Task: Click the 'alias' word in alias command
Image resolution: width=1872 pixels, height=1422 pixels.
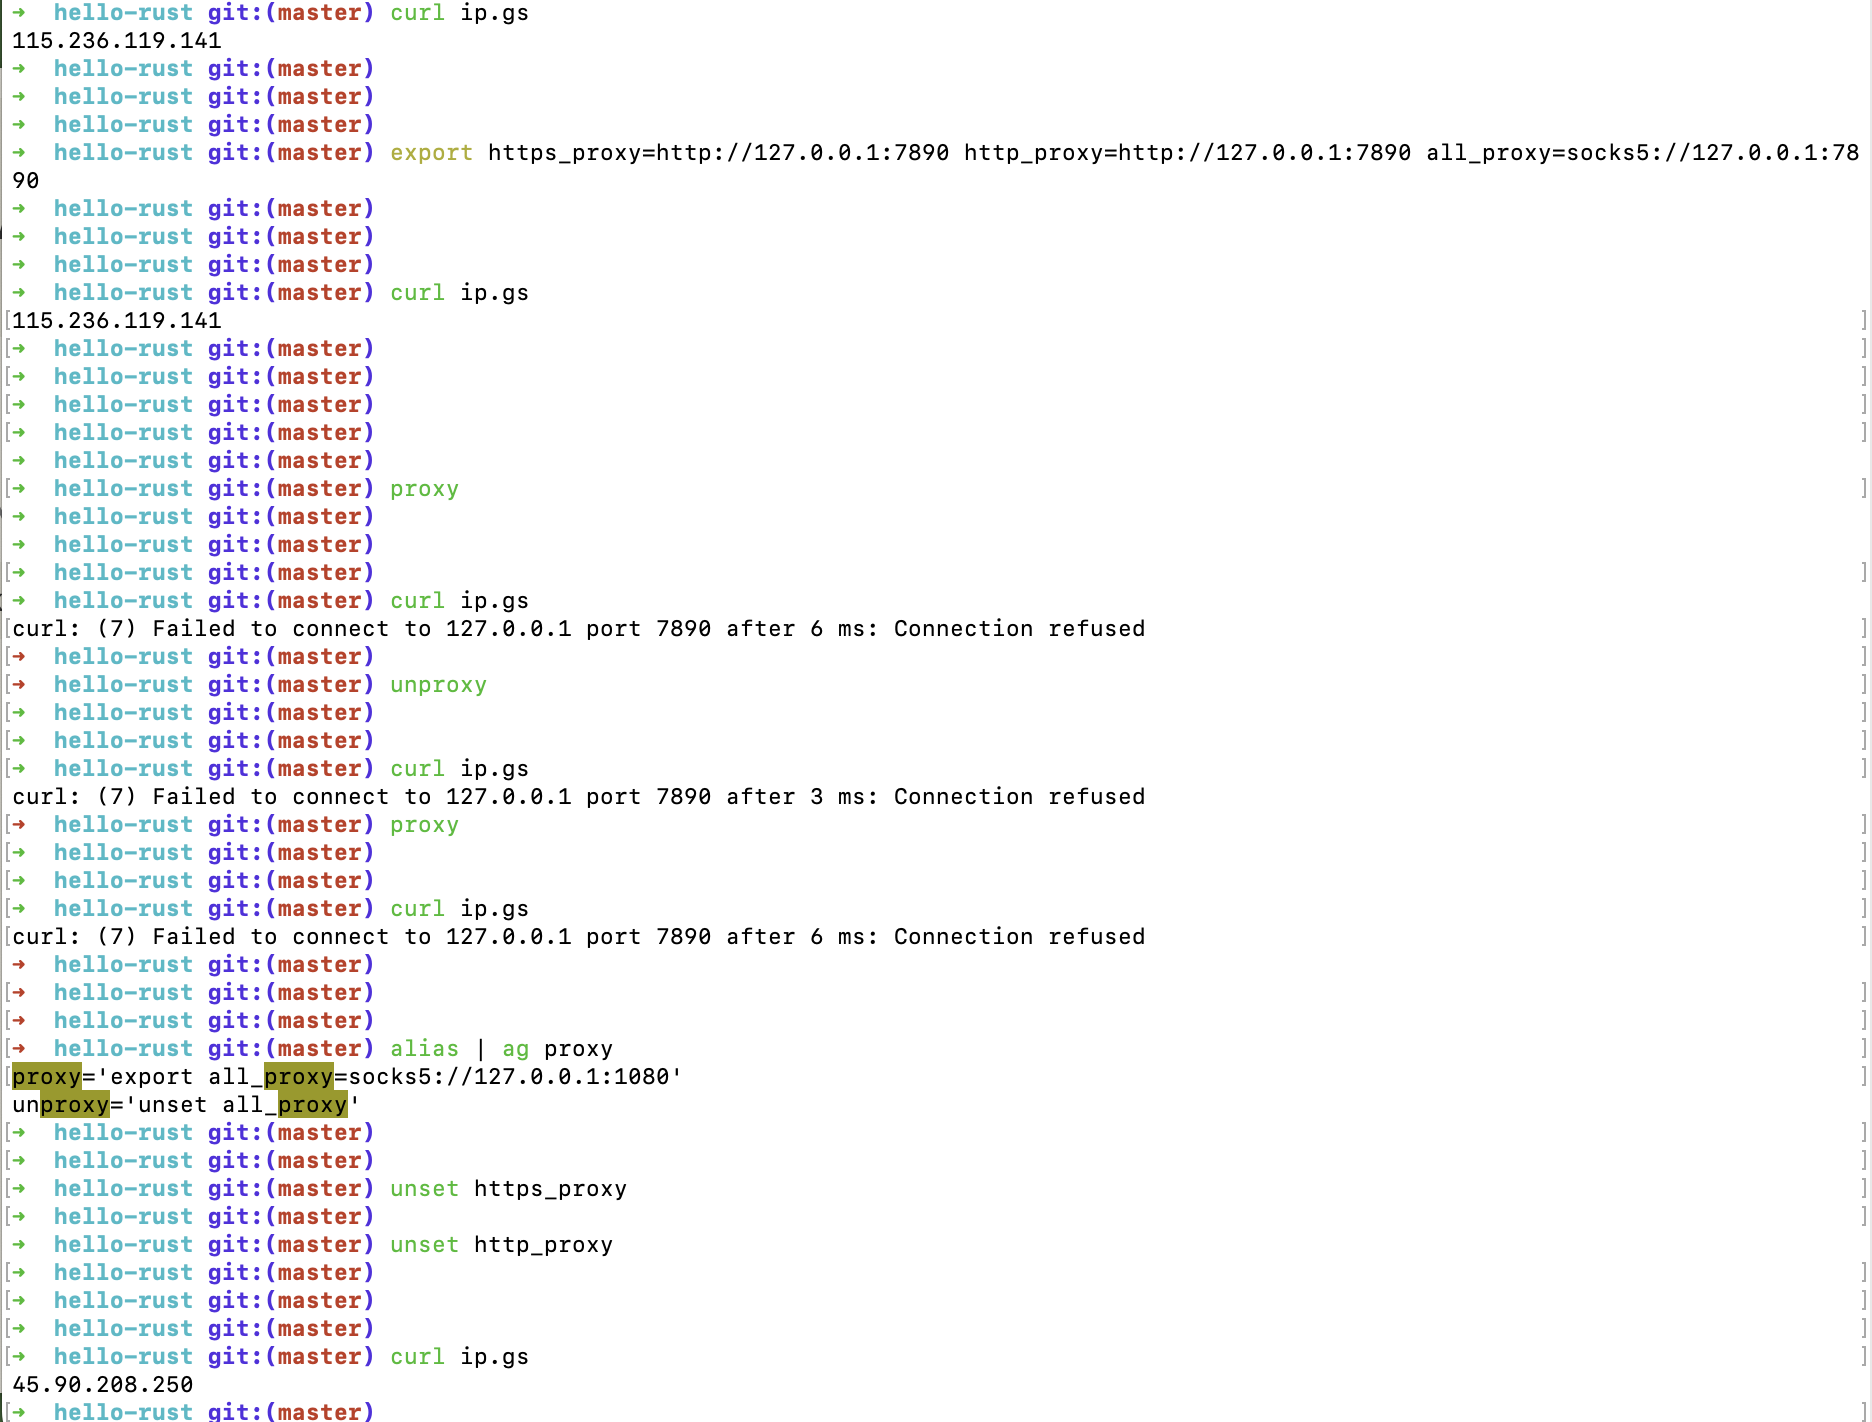Action: [x=424, y=1049]
